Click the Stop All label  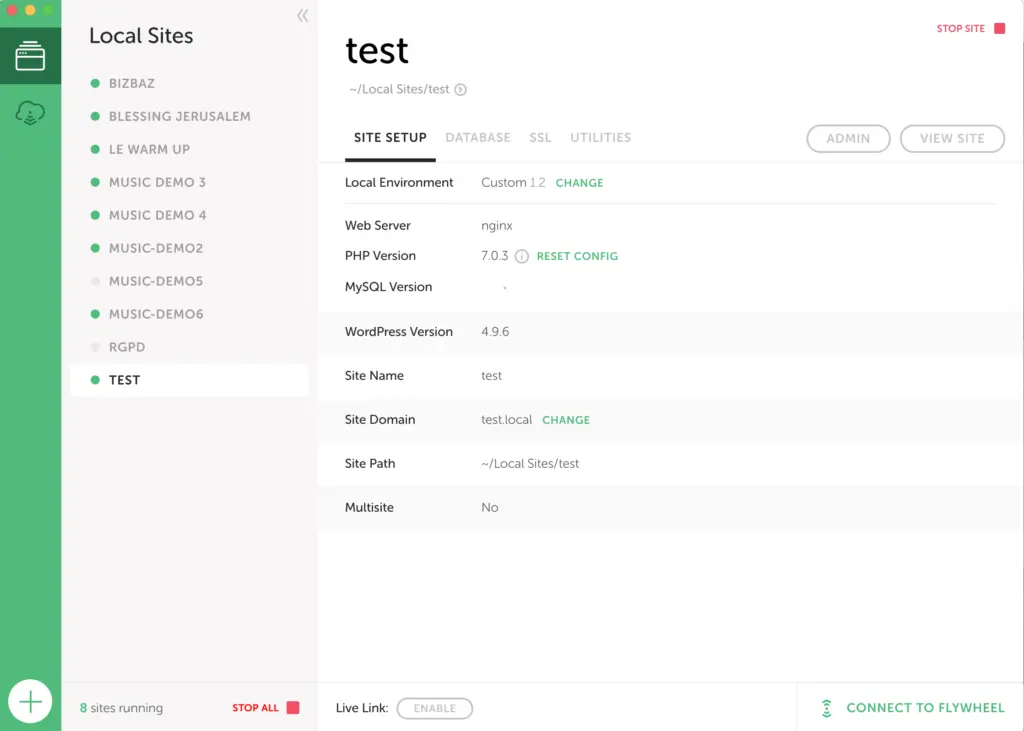(255, 708)
